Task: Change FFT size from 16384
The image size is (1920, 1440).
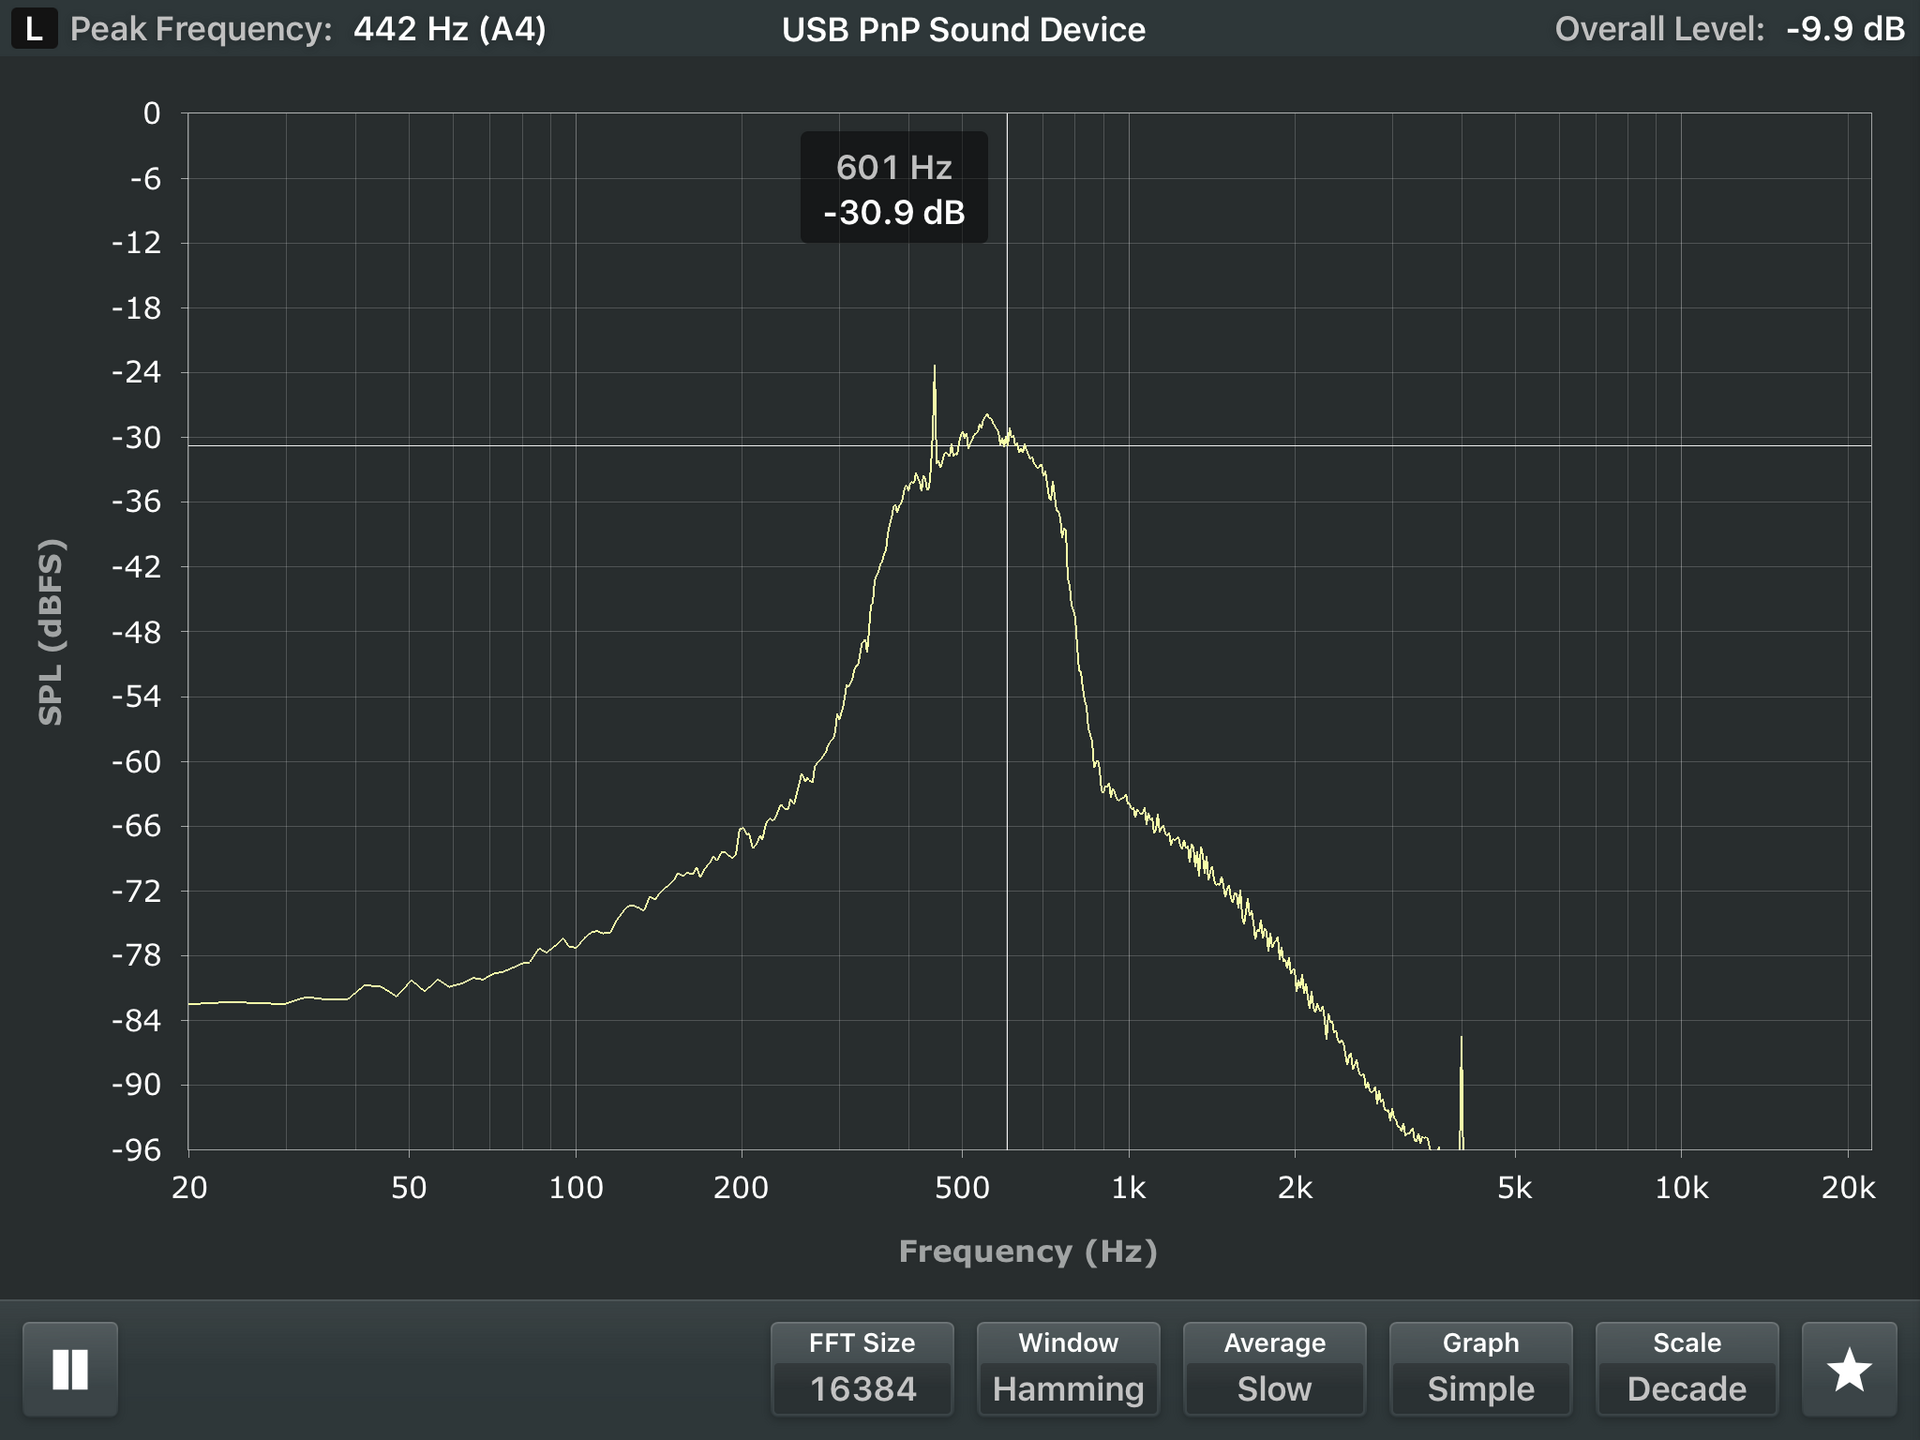Action: pyautogui.click(x=861, y=1388)
